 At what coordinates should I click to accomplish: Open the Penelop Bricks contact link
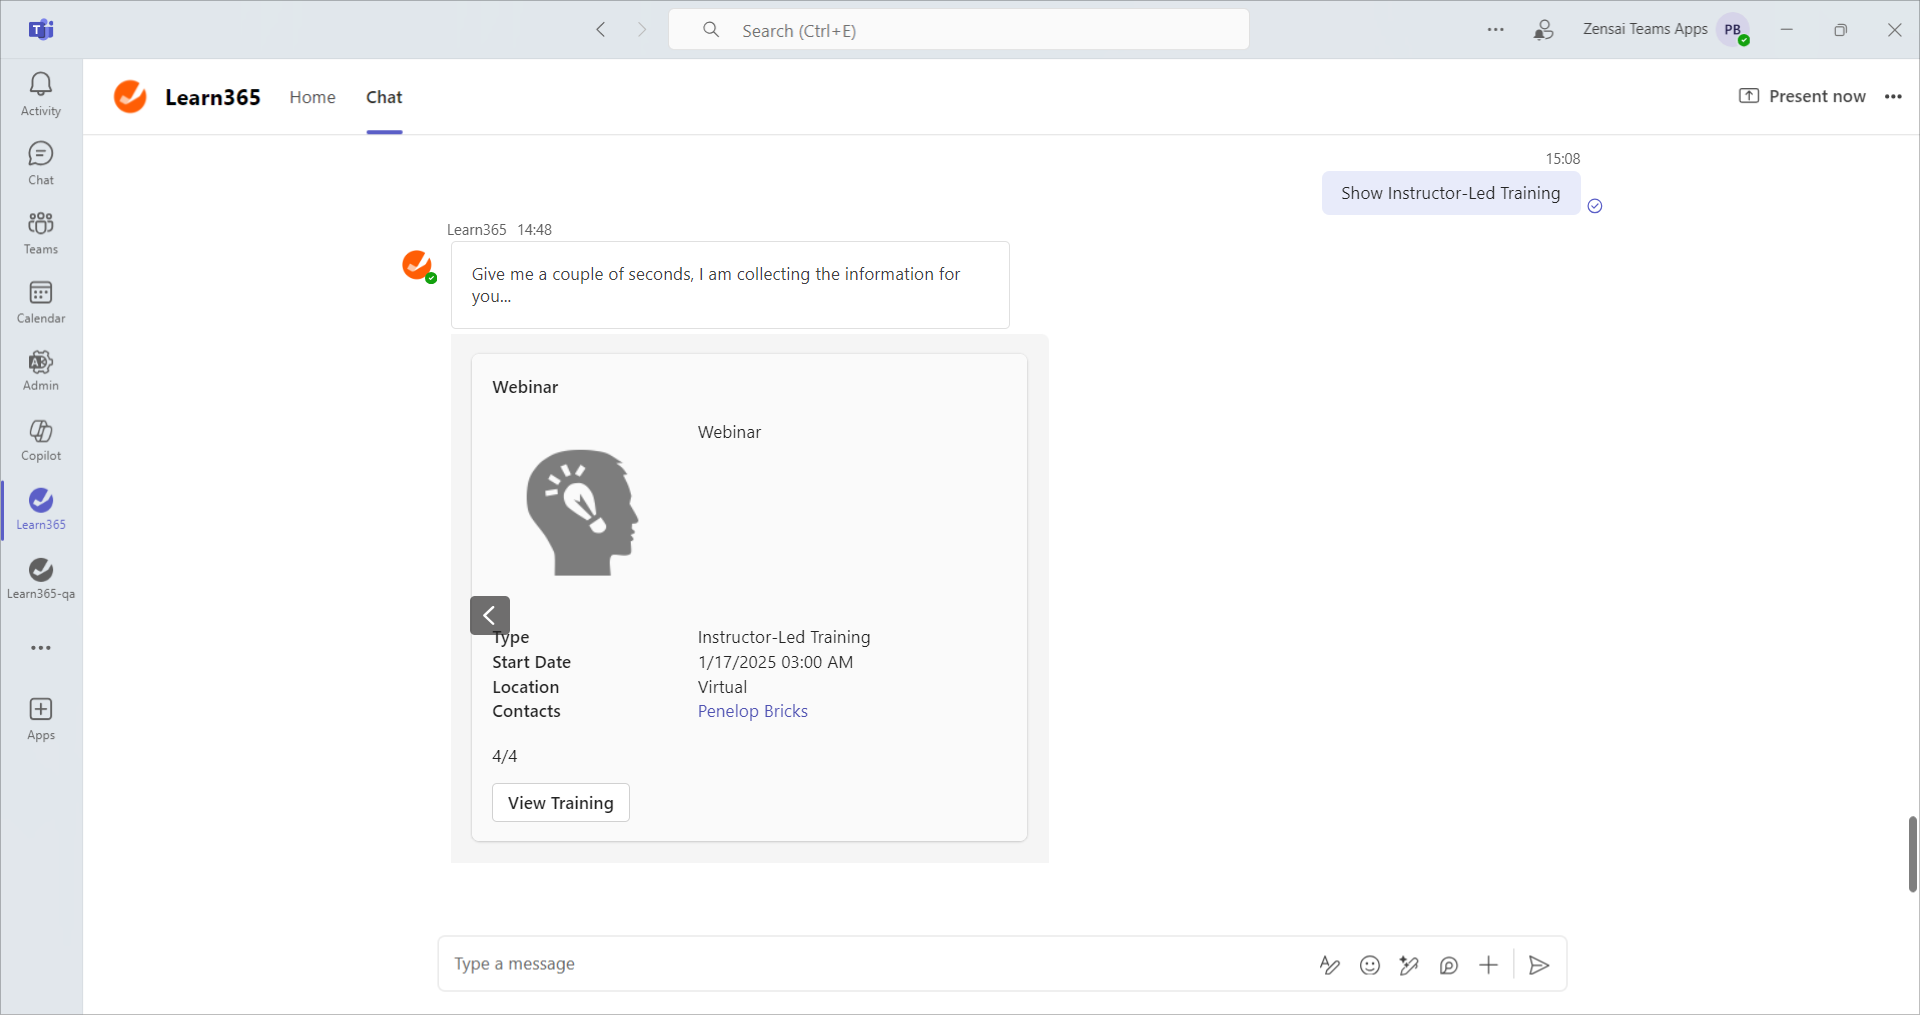click(752, 711)
